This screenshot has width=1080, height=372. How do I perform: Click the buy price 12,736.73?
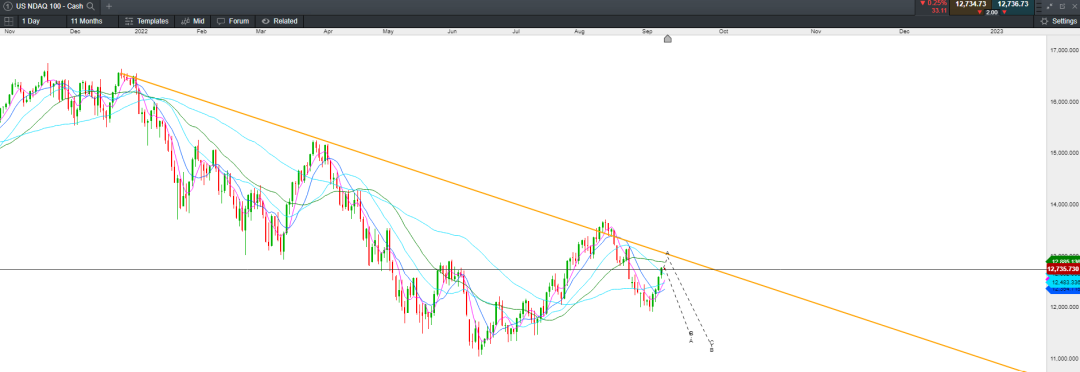point(1012,4)
